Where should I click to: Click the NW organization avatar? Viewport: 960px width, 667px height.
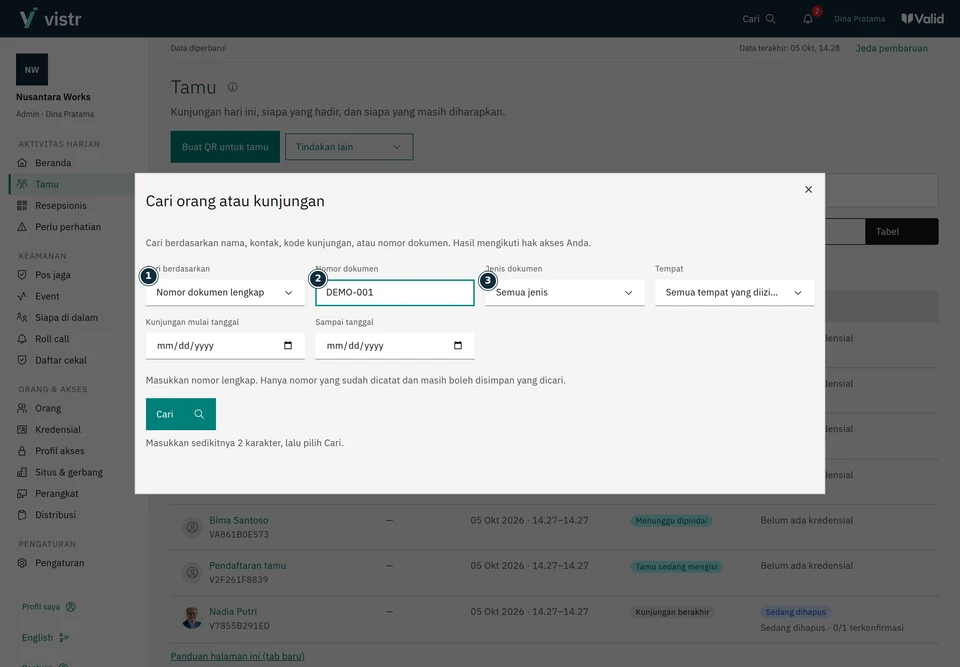point(32,70)
